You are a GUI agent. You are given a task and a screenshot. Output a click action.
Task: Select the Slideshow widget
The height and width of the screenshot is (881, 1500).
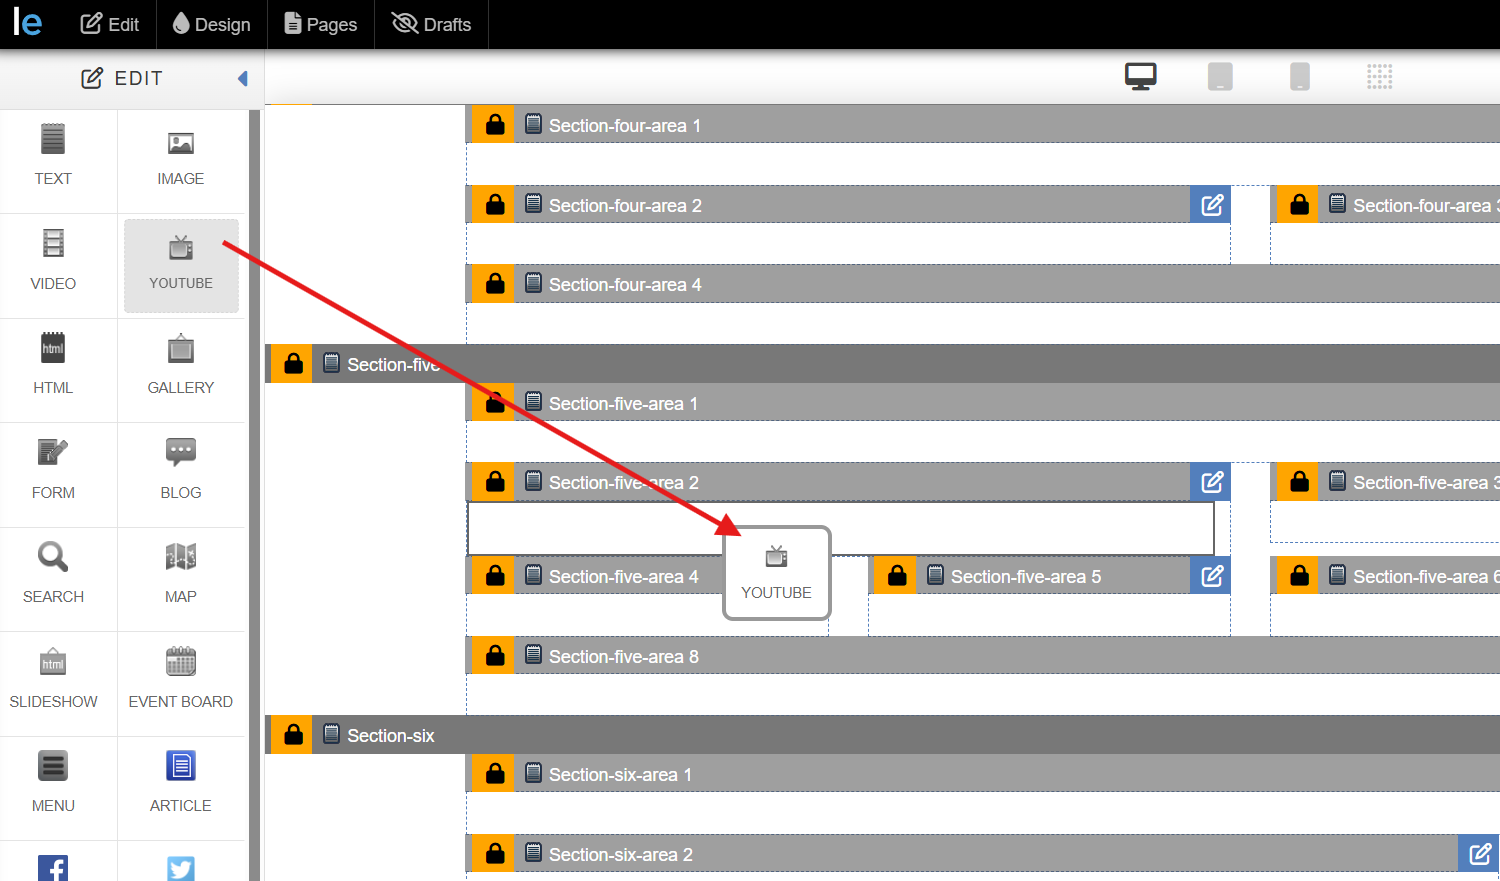53,678
